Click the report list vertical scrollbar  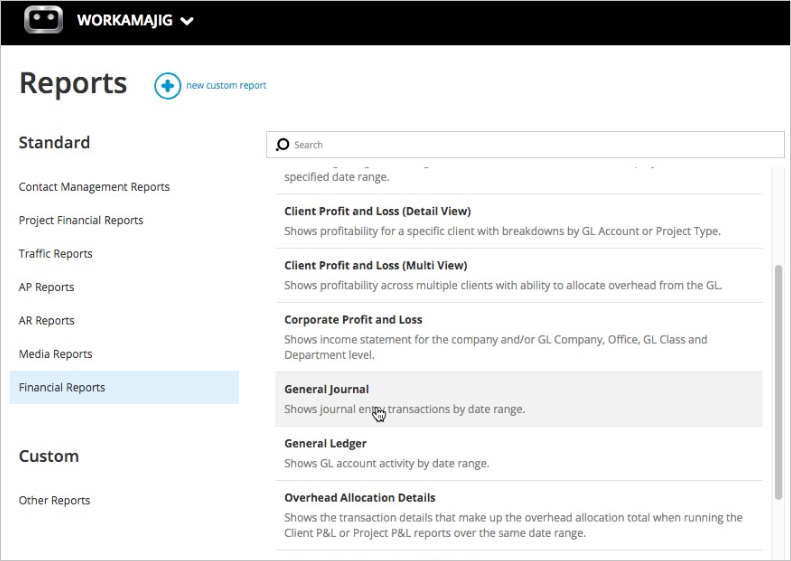(779, 380)
